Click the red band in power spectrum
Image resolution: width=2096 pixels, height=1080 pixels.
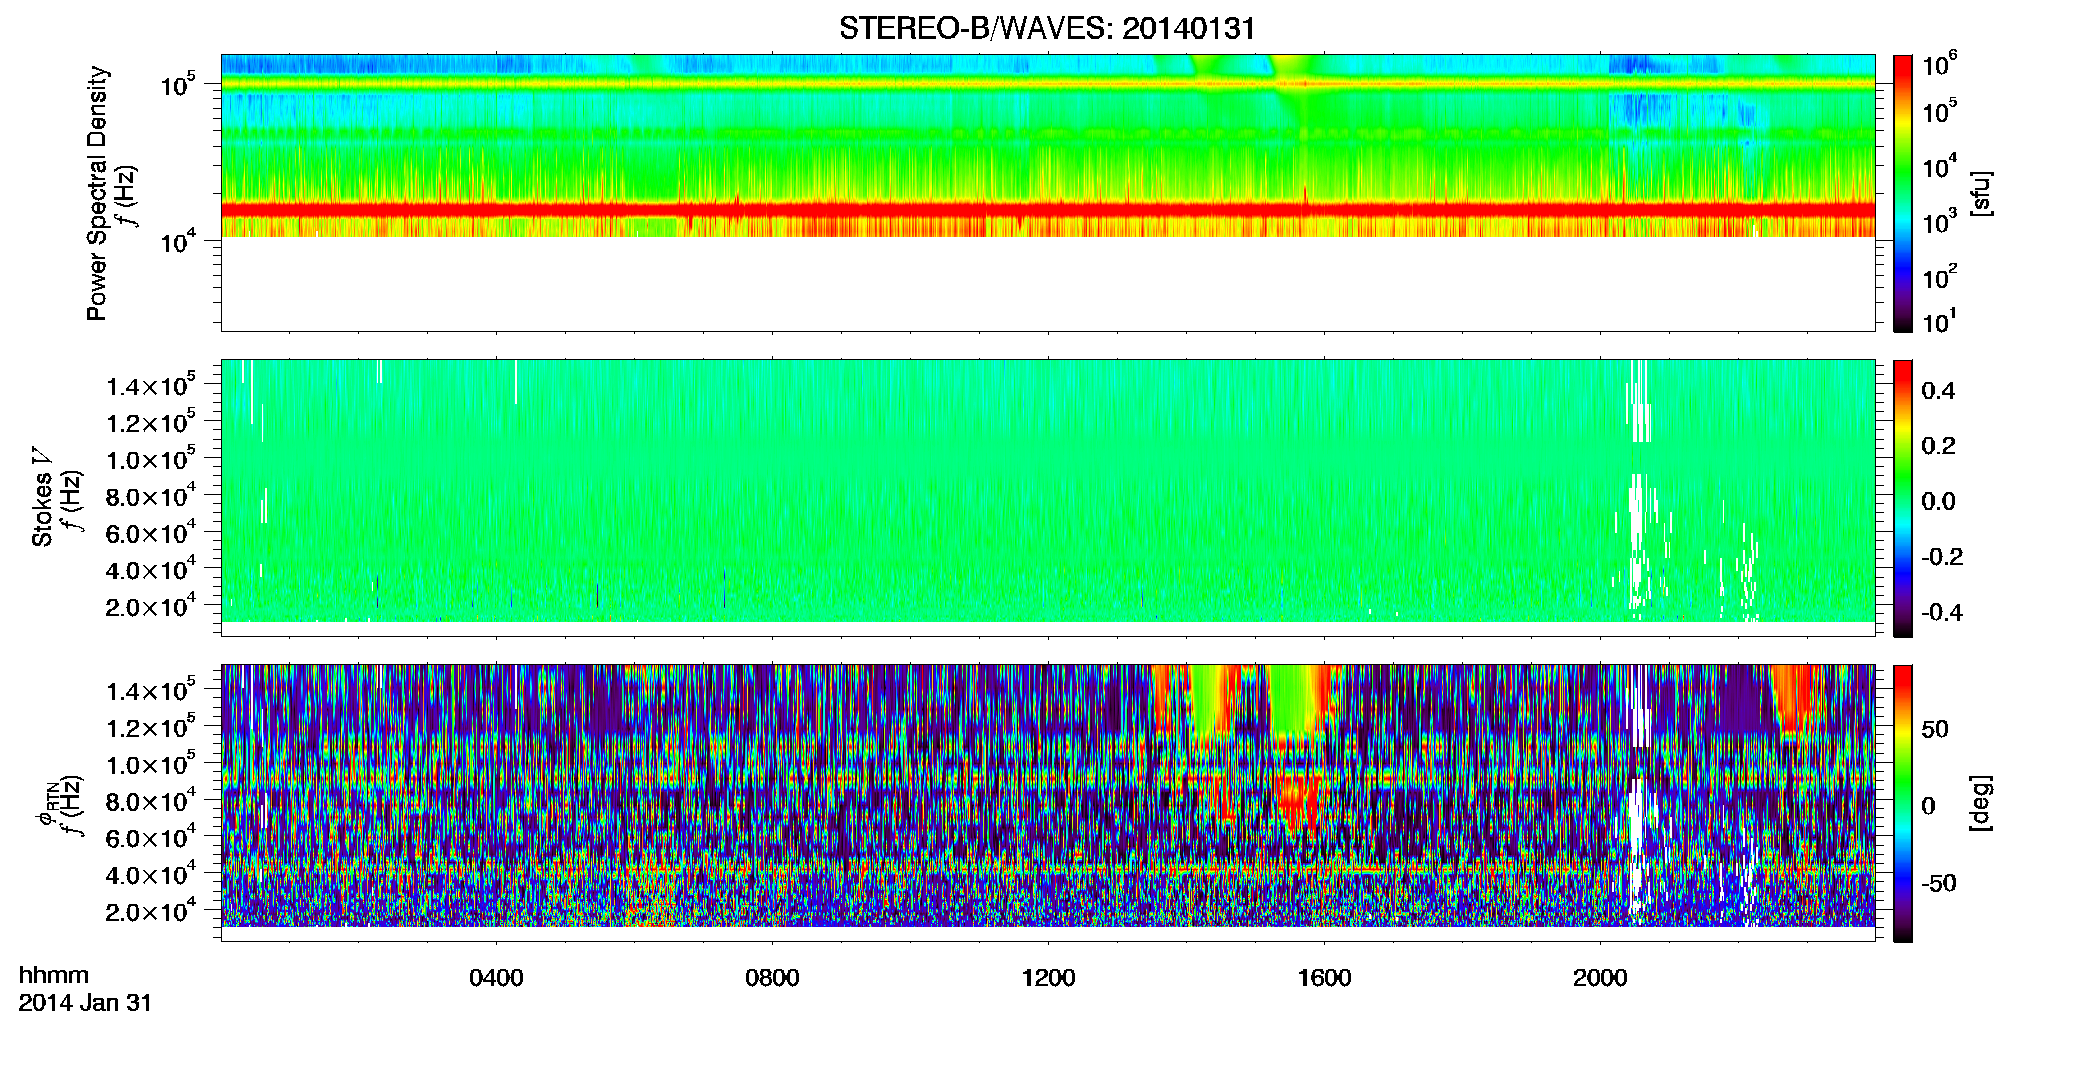tap(1047, 210)
